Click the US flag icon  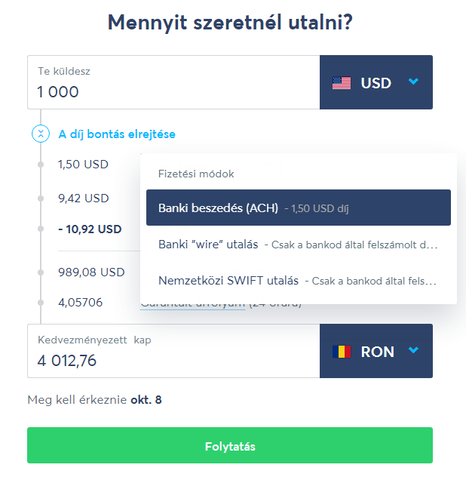pyautogui.click(x=341, y=83)
